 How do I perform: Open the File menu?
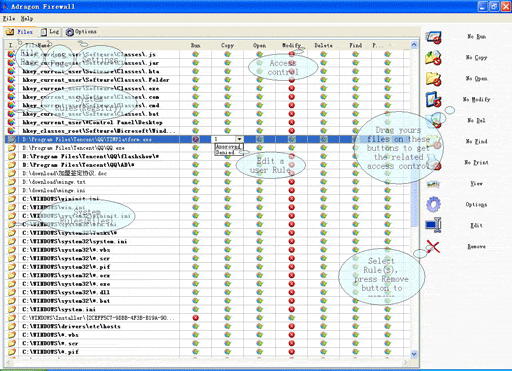9,18
